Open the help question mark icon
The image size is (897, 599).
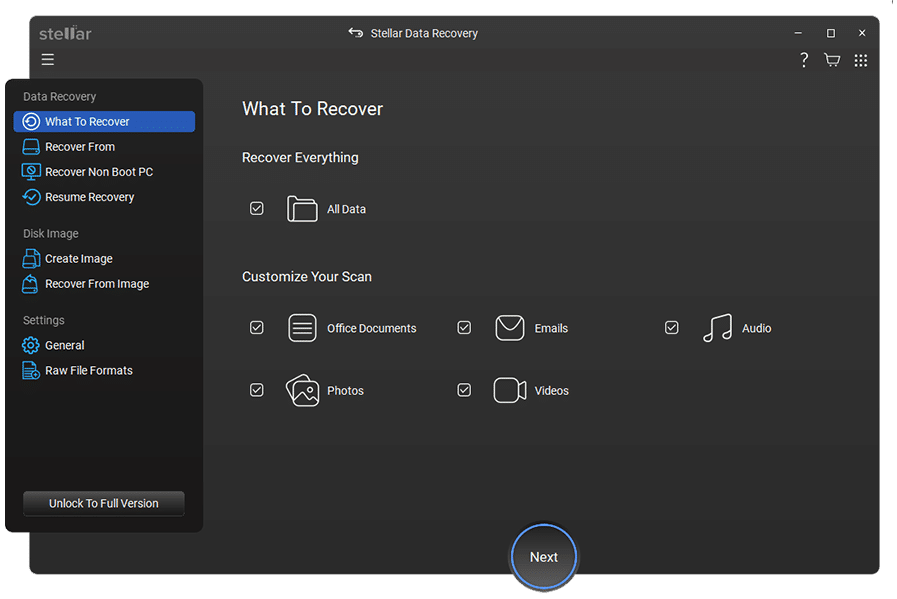804,60
